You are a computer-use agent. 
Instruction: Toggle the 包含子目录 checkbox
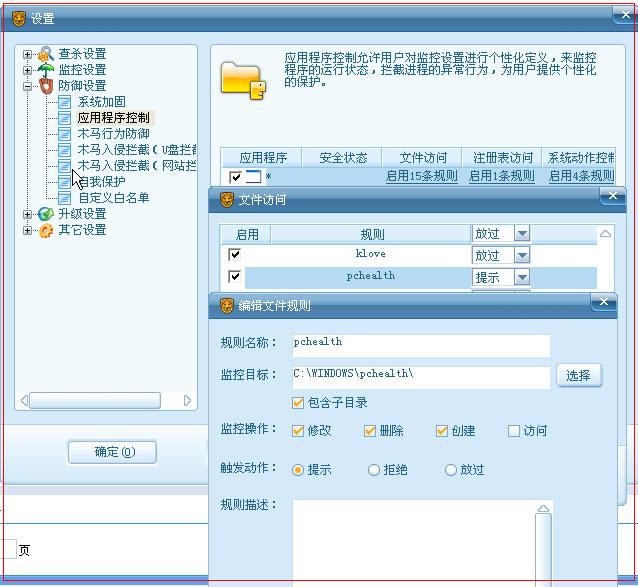pos(298,403)
